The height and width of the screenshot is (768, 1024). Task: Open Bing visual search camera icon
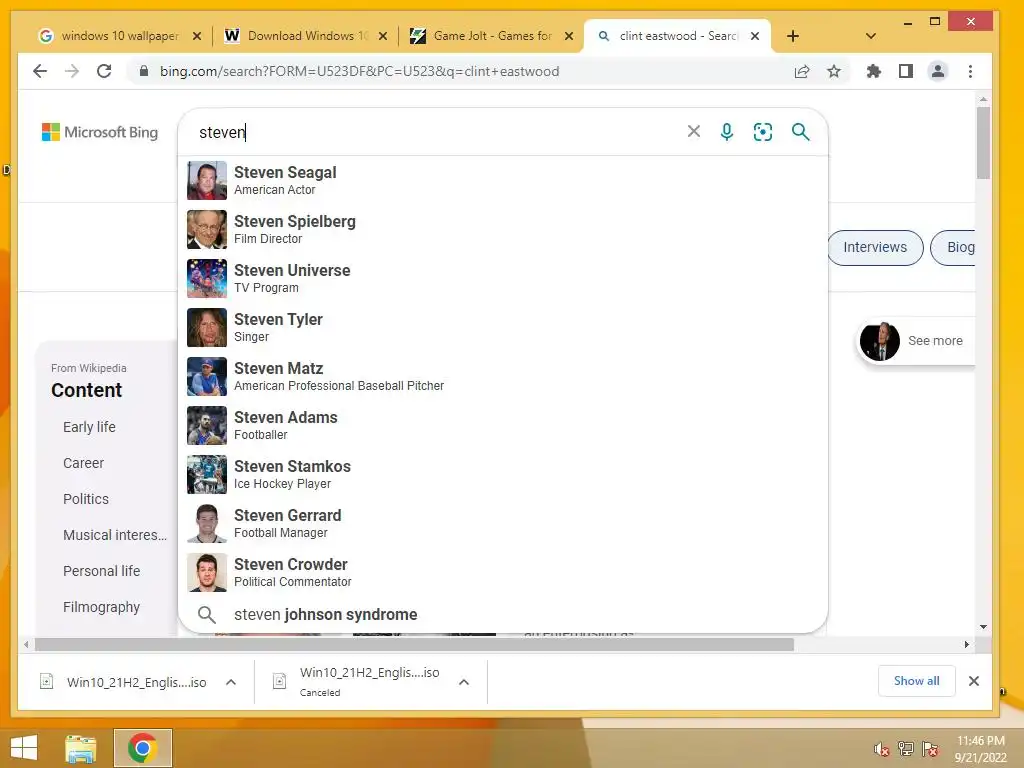(x=763, y=132)
